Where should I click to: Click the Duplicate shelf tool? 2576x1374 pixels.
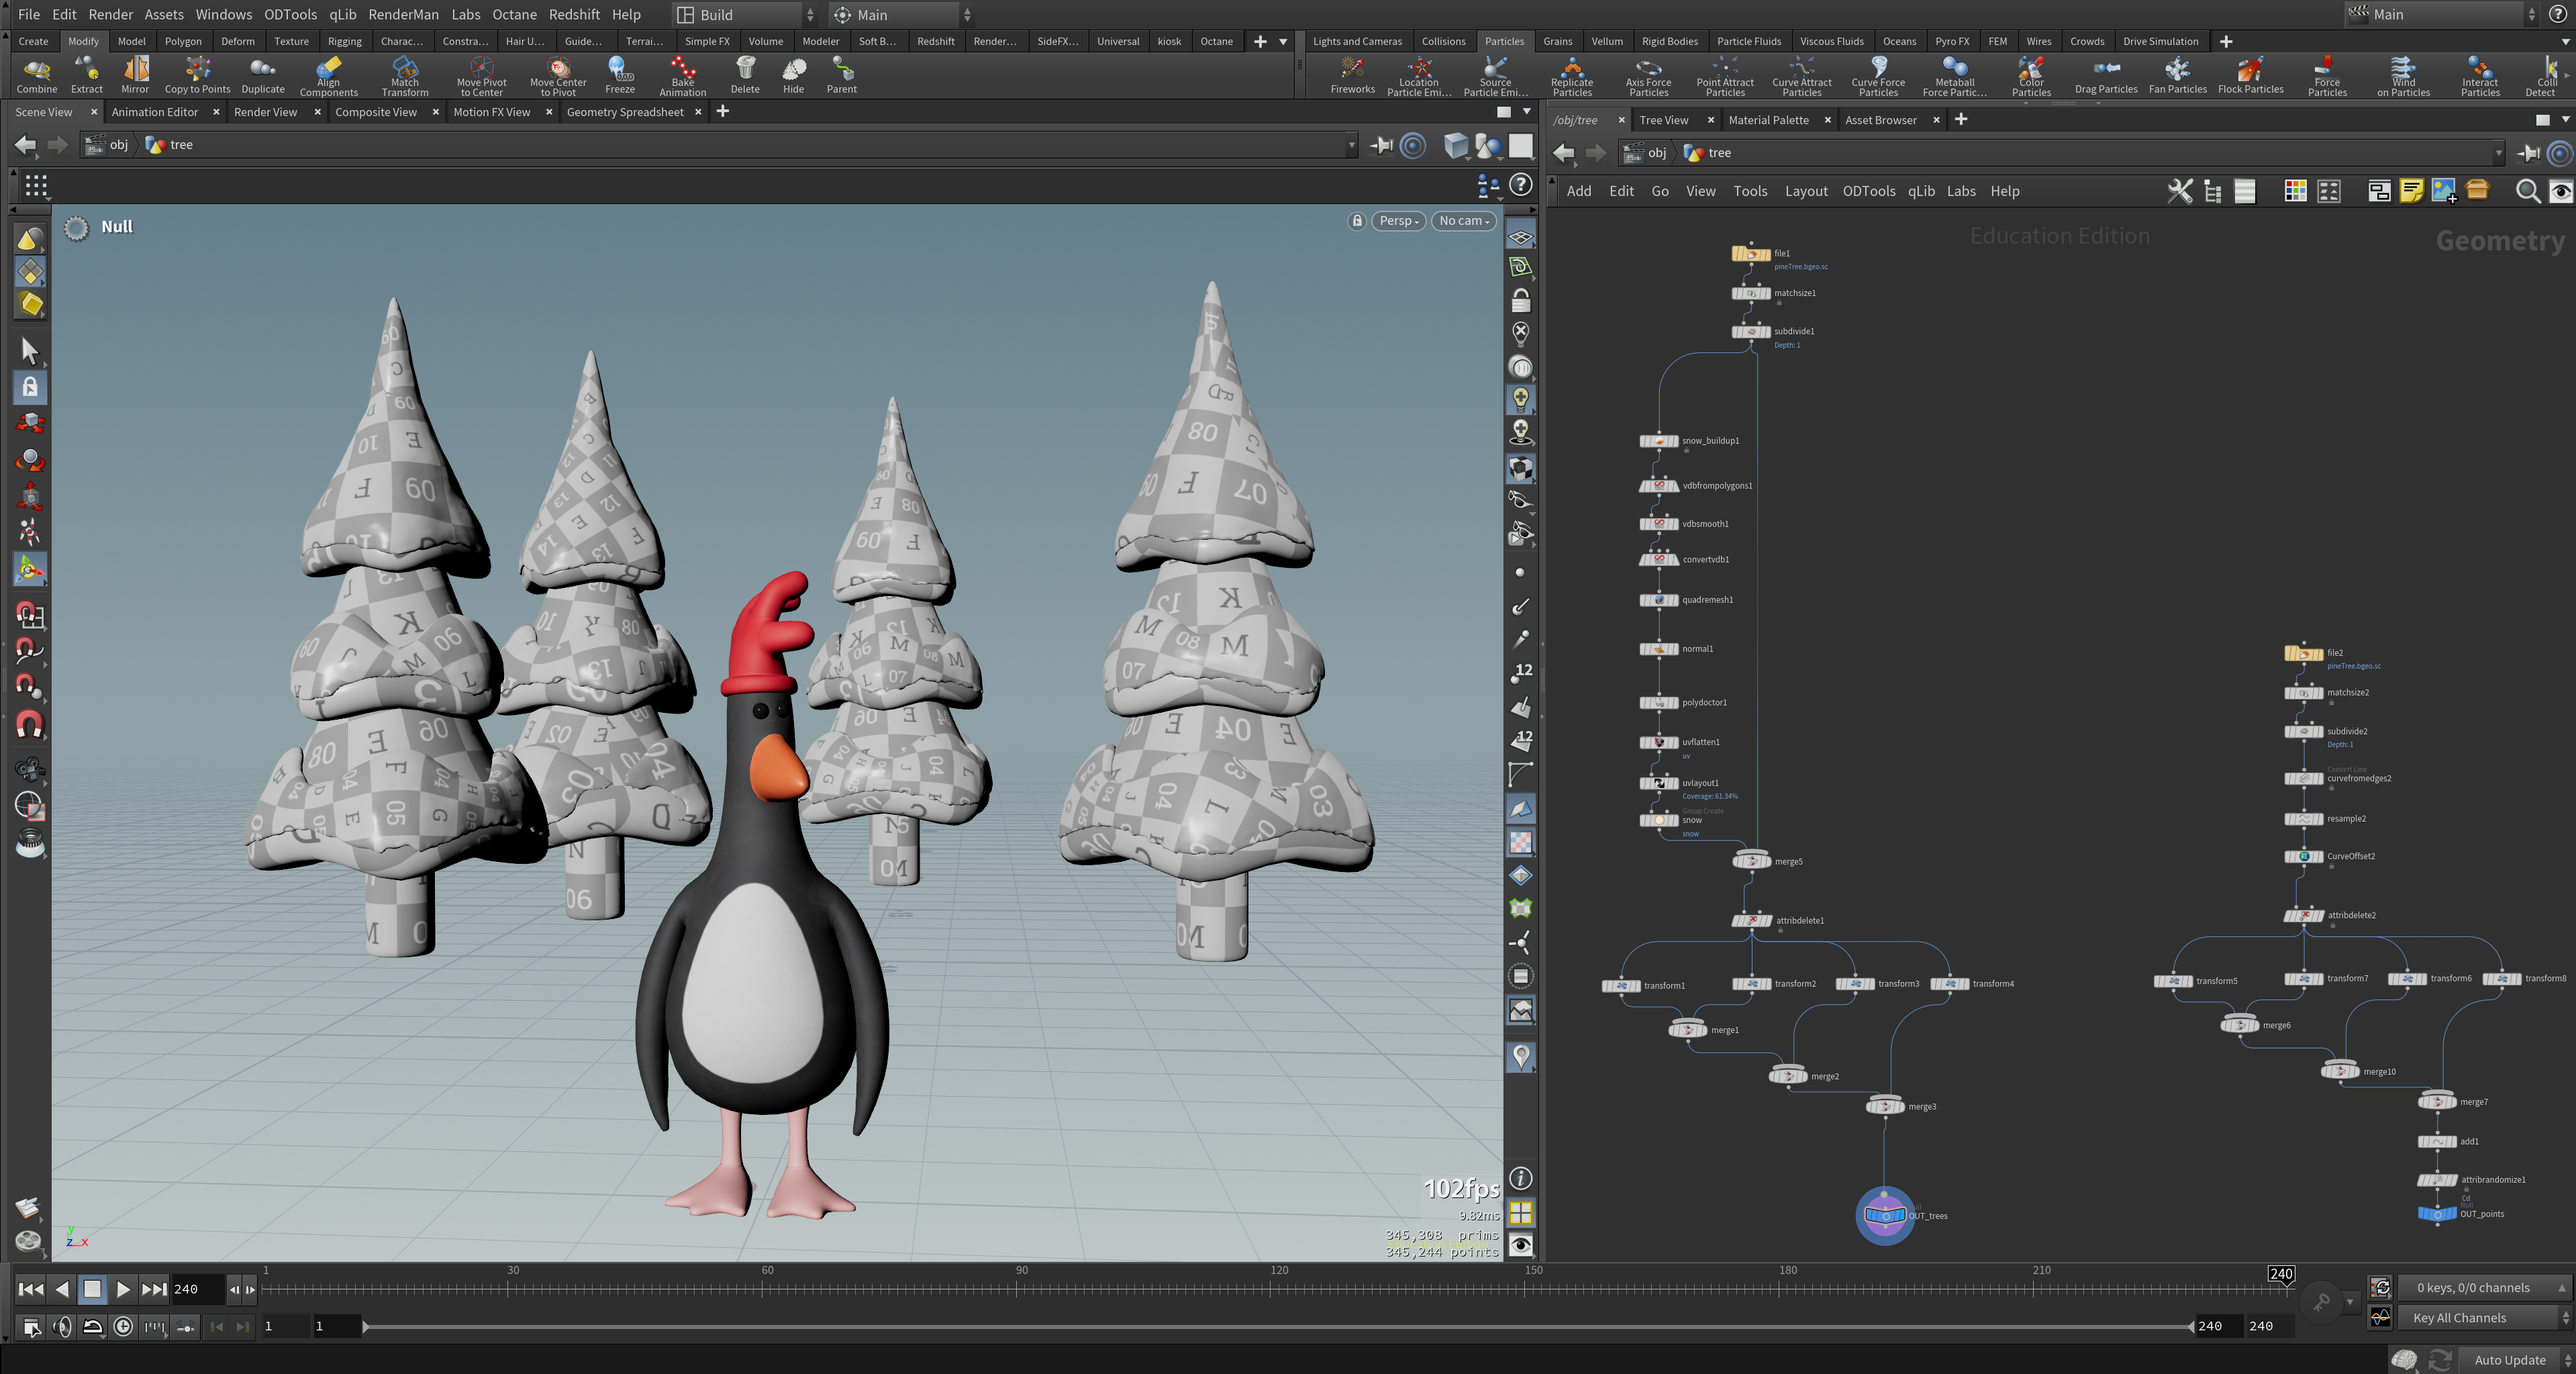(263, 75)
